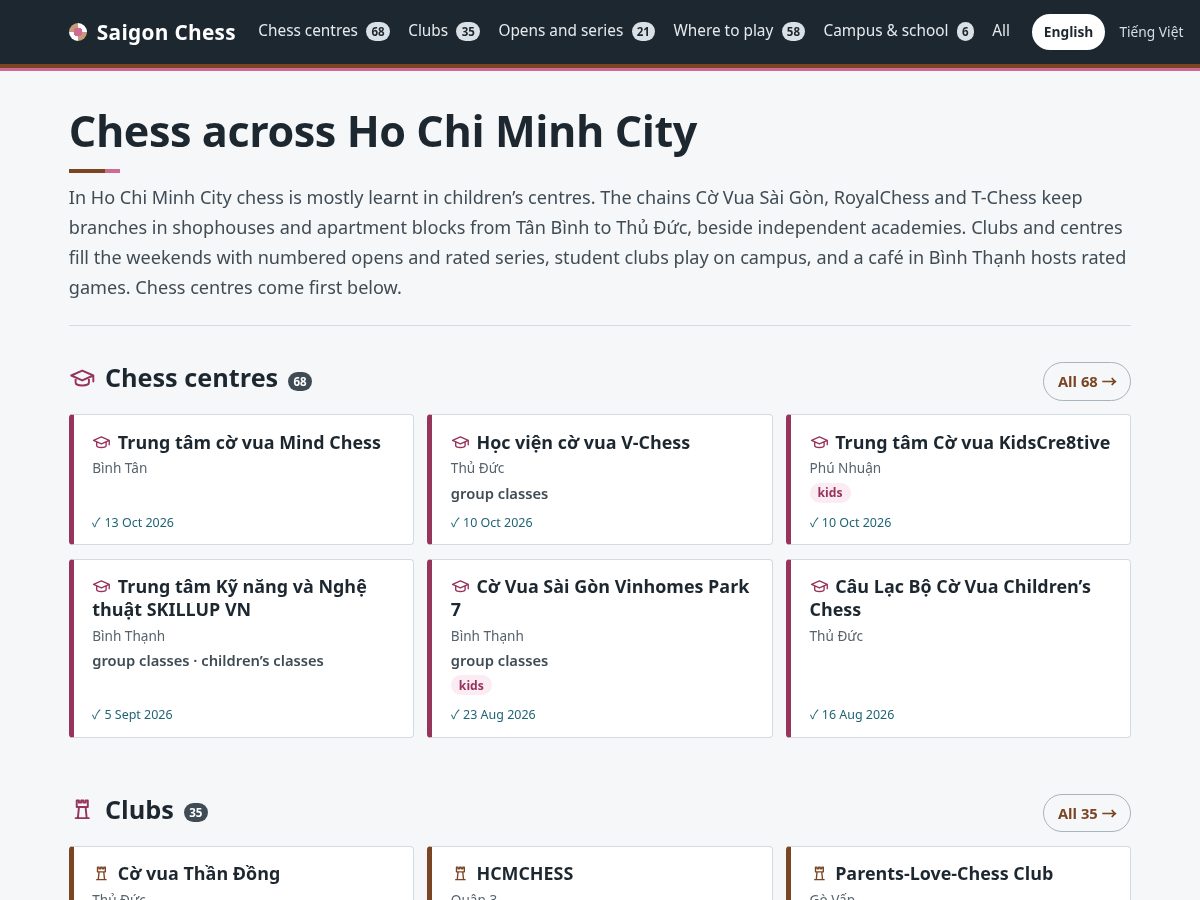Open Trung tâm Cờ vua KidsCre8tive card
The height and width of the screenshot is (900, 1200).
tap(958, 480)
